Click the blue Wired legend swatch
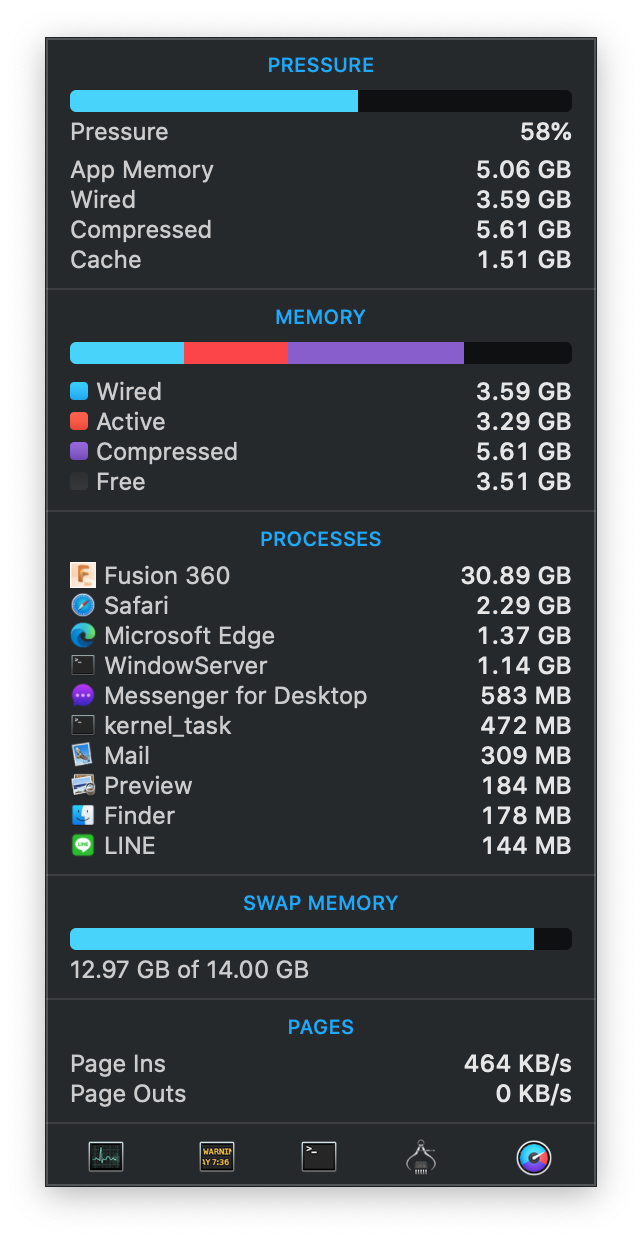 [79, 392]
